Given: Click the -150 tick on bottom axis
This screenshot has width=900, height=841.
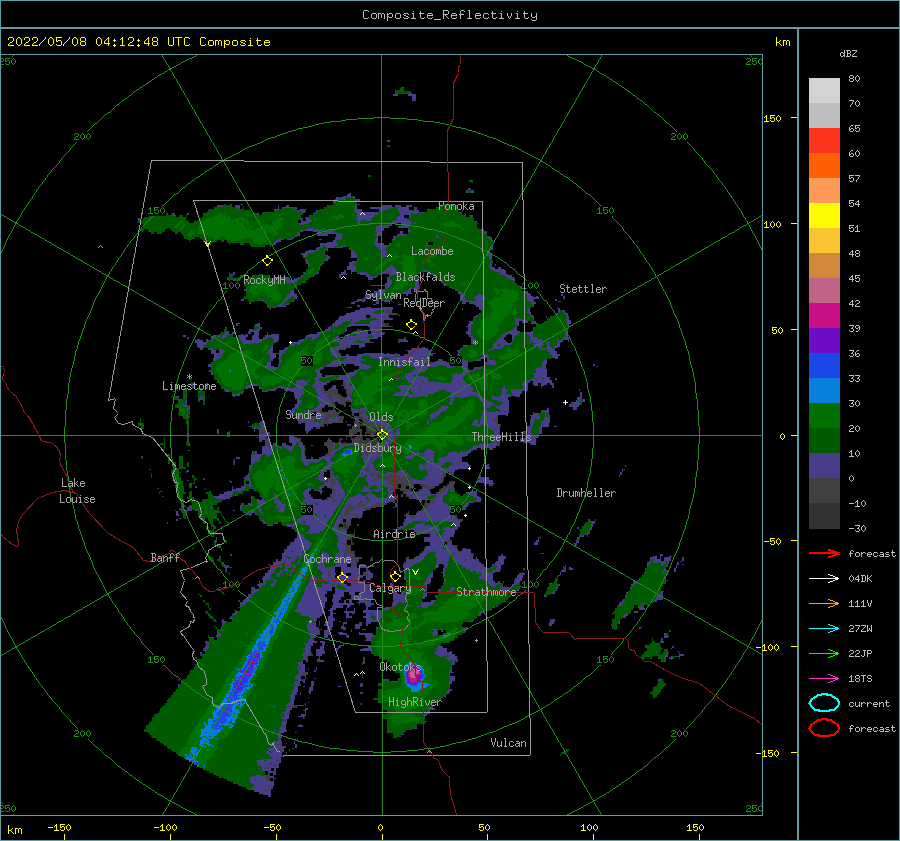Looking at the screenshot, I should (x=59, y=827).
